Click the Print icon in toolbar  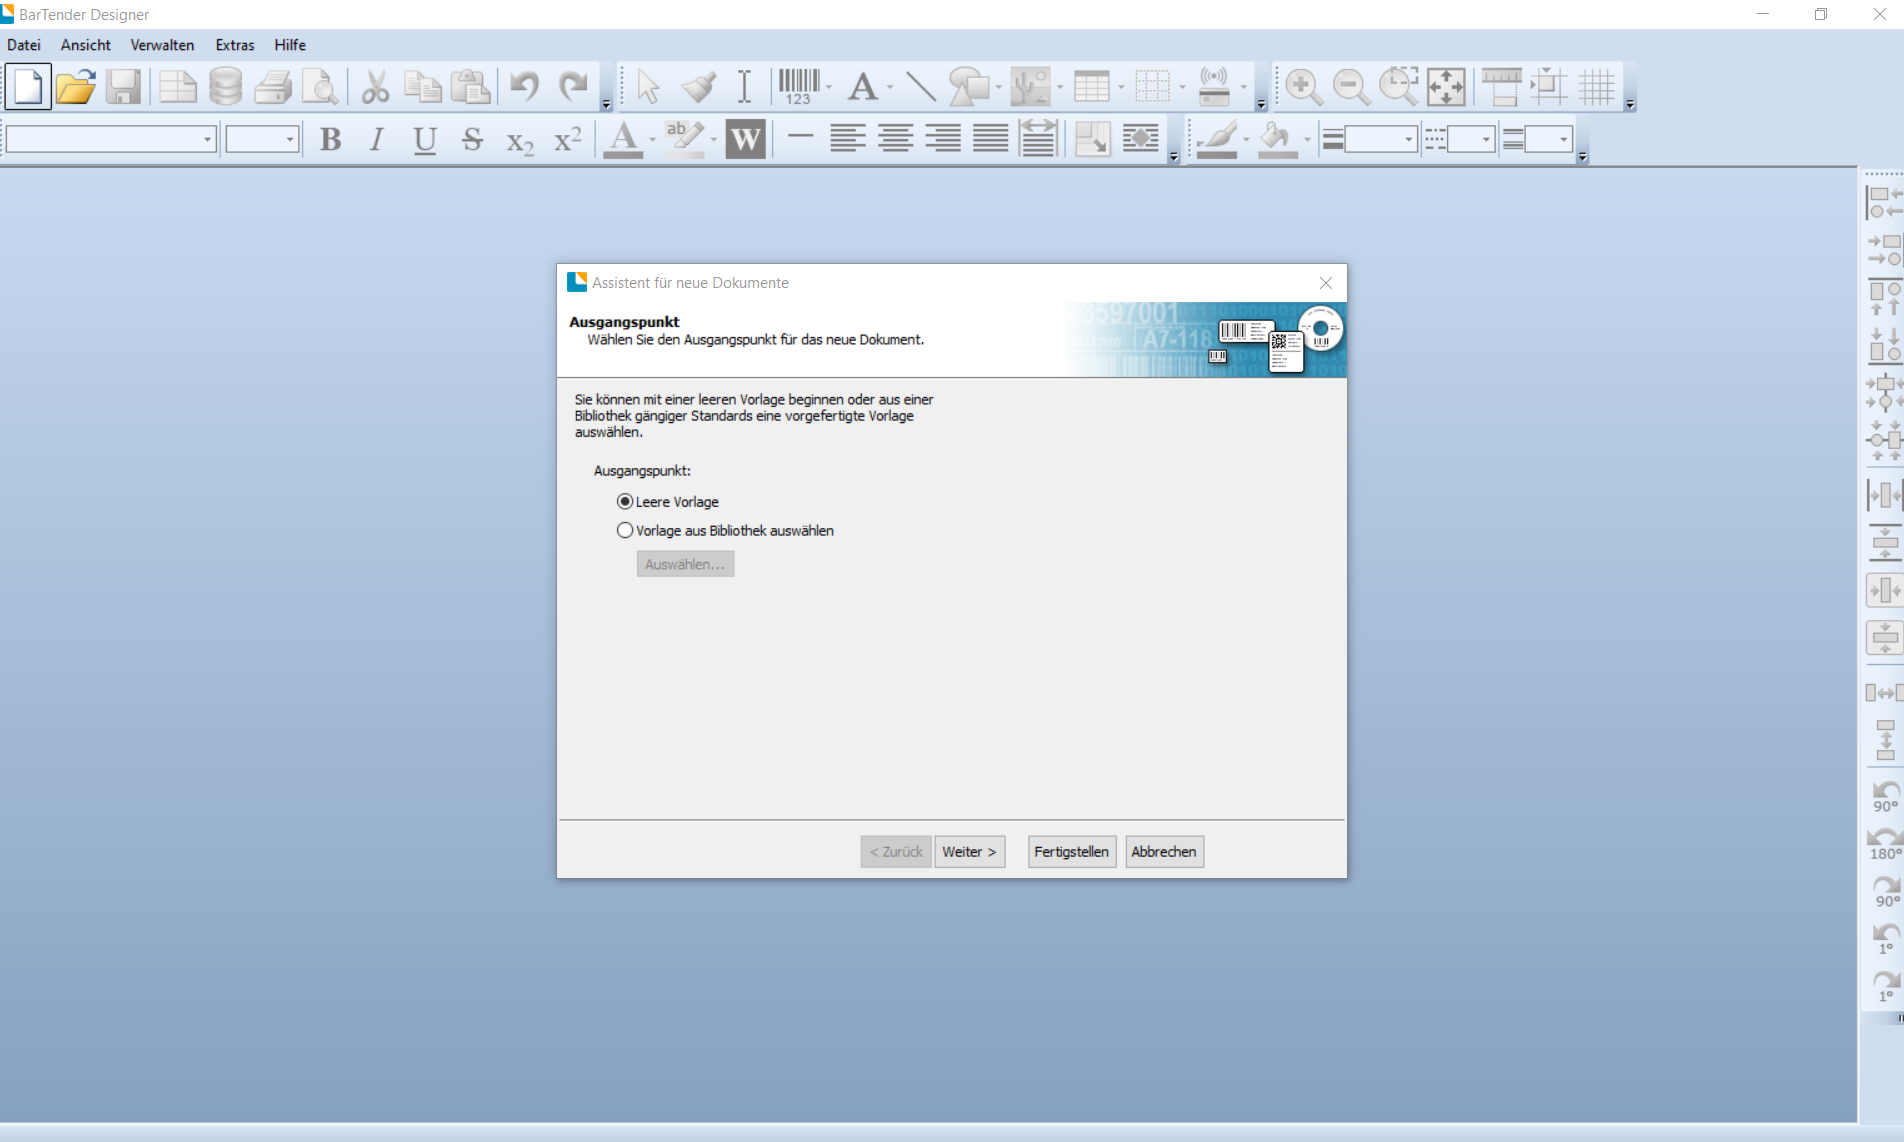(272, 87)
